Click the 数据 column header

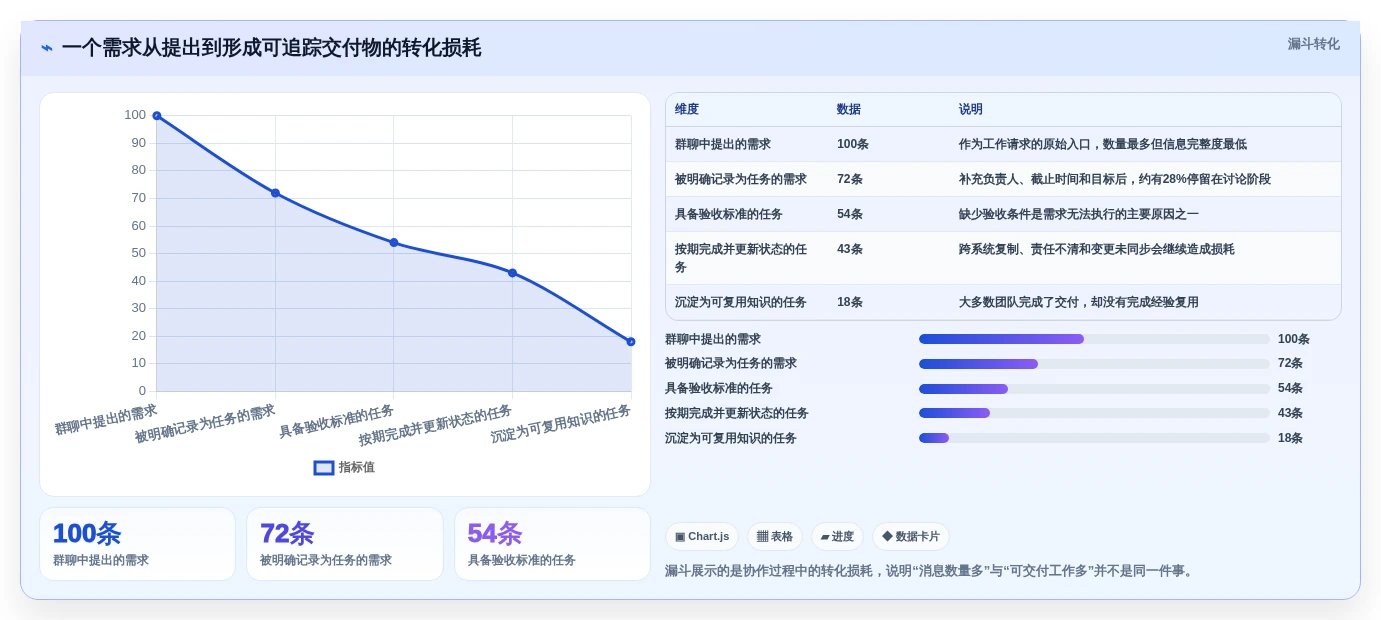[x=849, y=109]
